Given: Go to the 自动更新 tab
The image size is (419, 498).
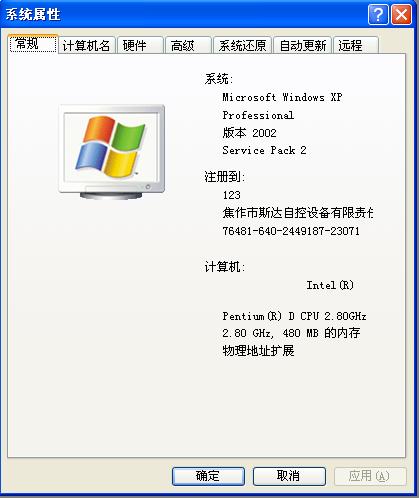Looking at the screenshot, I should [x=302, y=45].
